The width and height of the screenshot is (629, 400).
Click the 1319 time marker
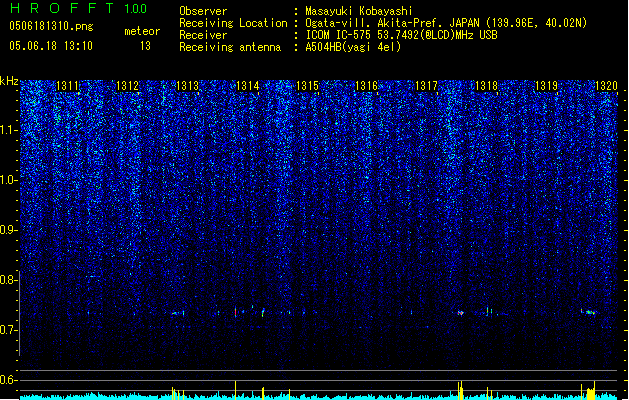click(x=546, y=86)
